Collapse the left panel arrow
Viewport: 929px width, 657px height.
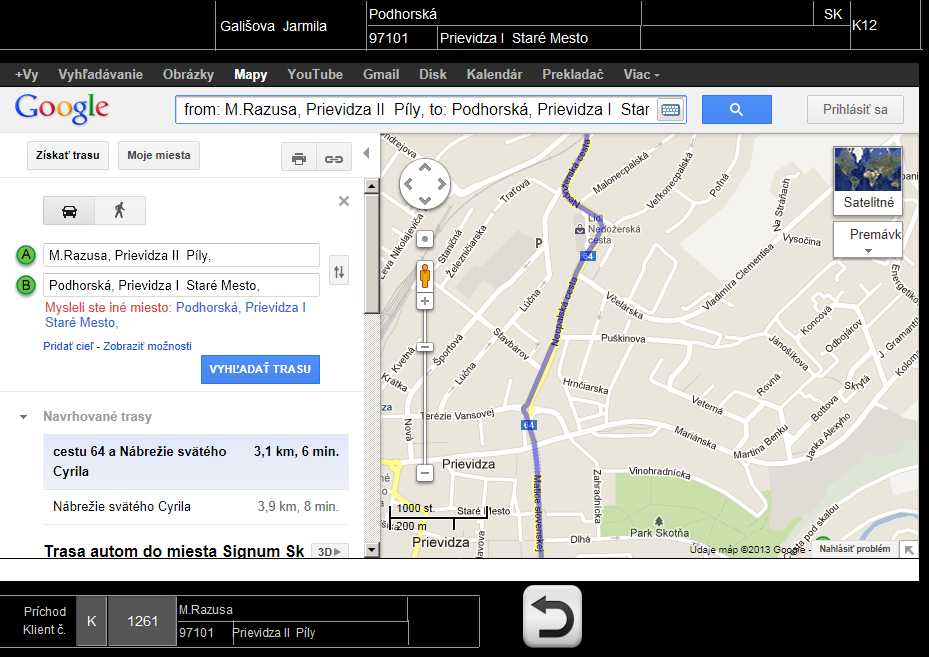pyautogui.click(x=366, y=154)
